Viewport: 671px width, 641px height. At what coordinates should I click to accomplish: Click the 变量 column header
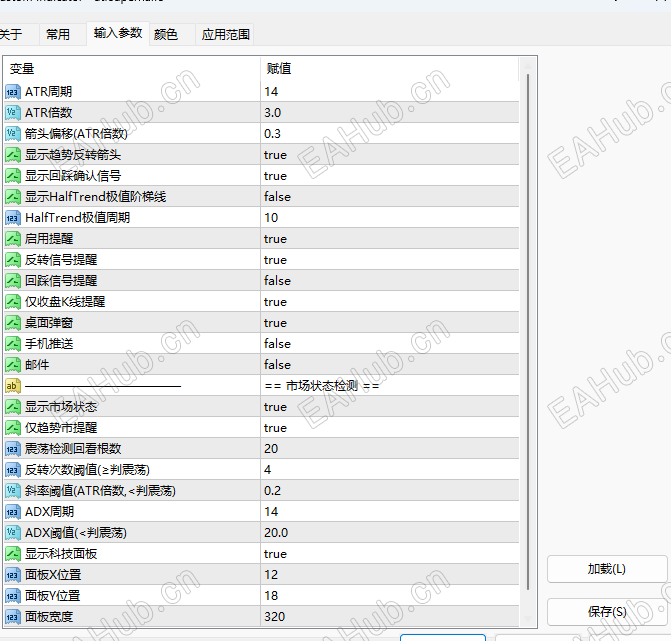point(132,68)
